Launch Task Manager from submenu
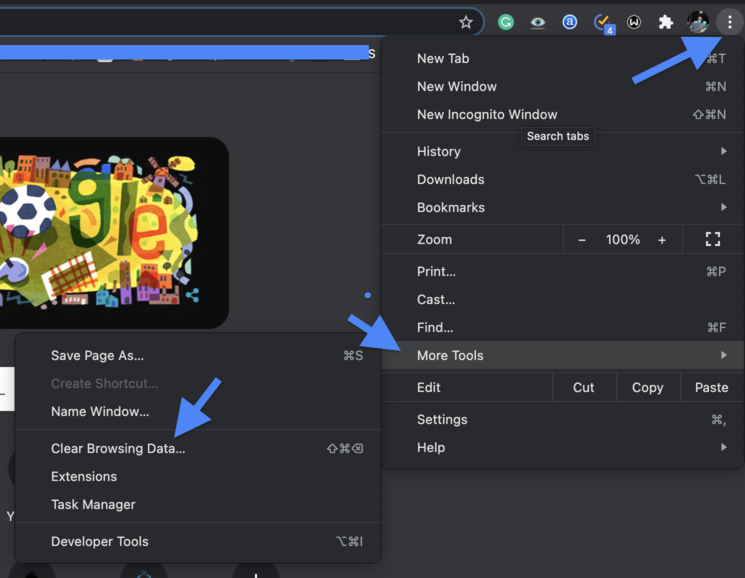 point(198,504)
